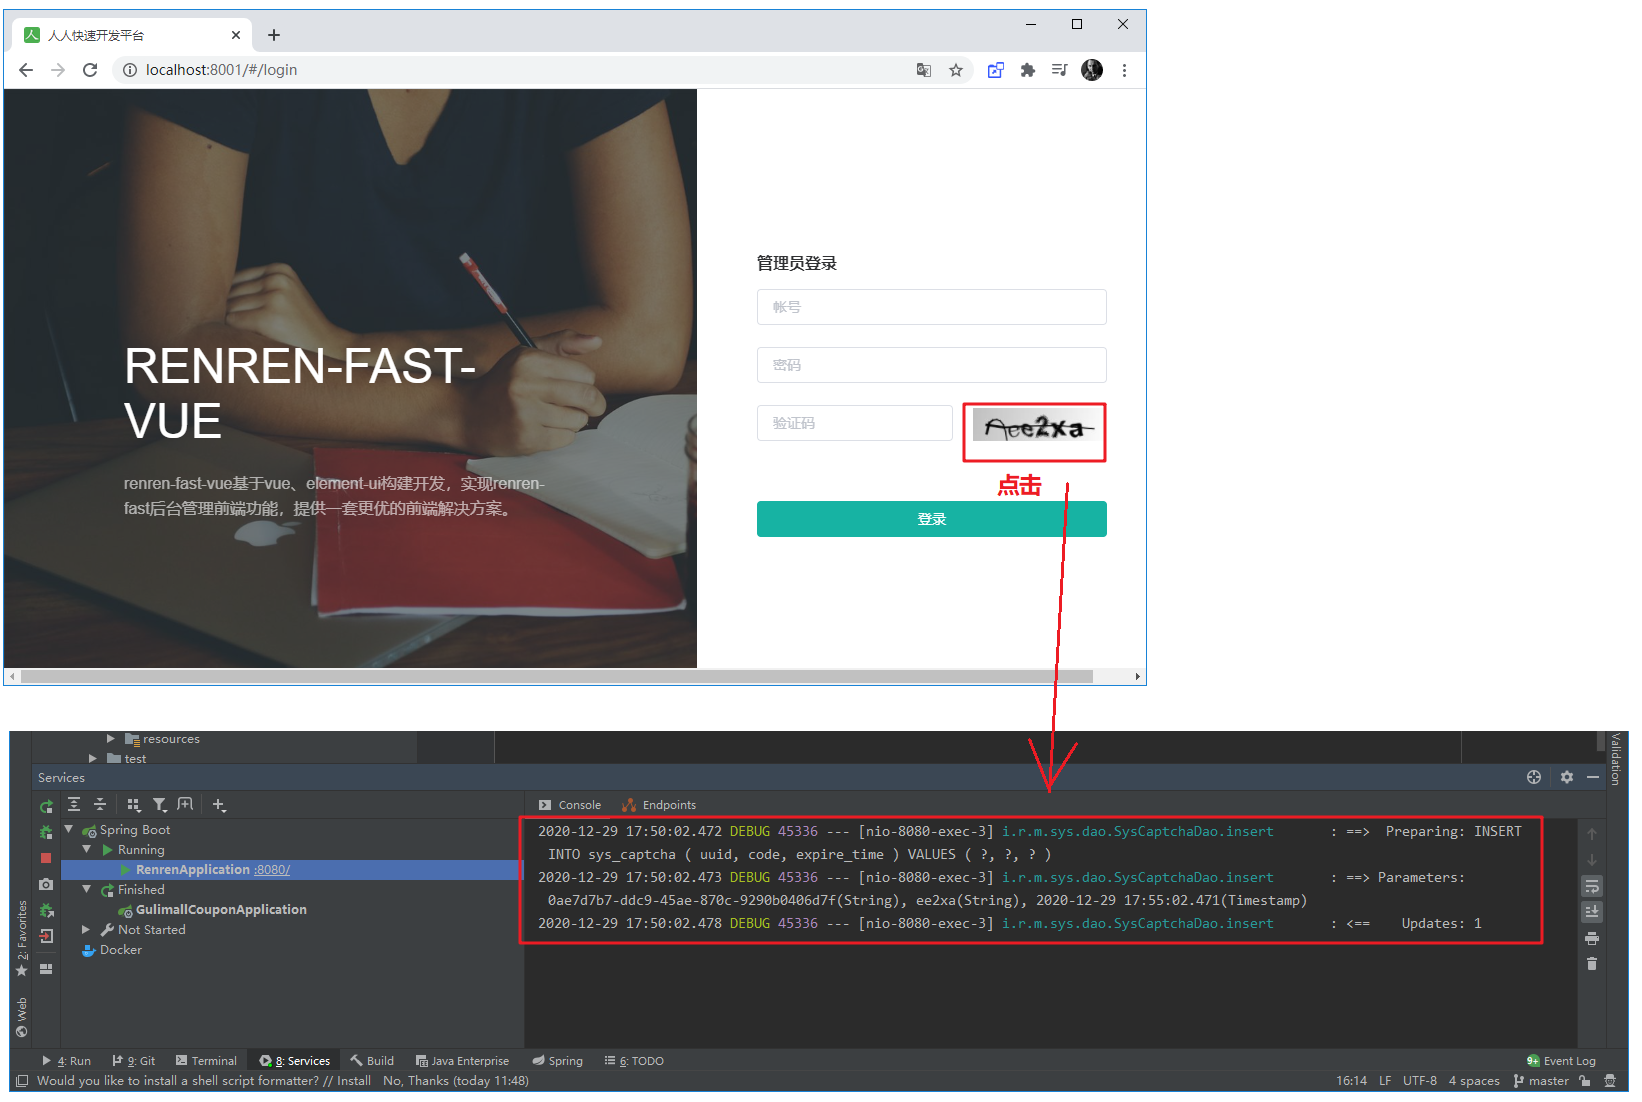Expand all services icon

coord(74,805)
